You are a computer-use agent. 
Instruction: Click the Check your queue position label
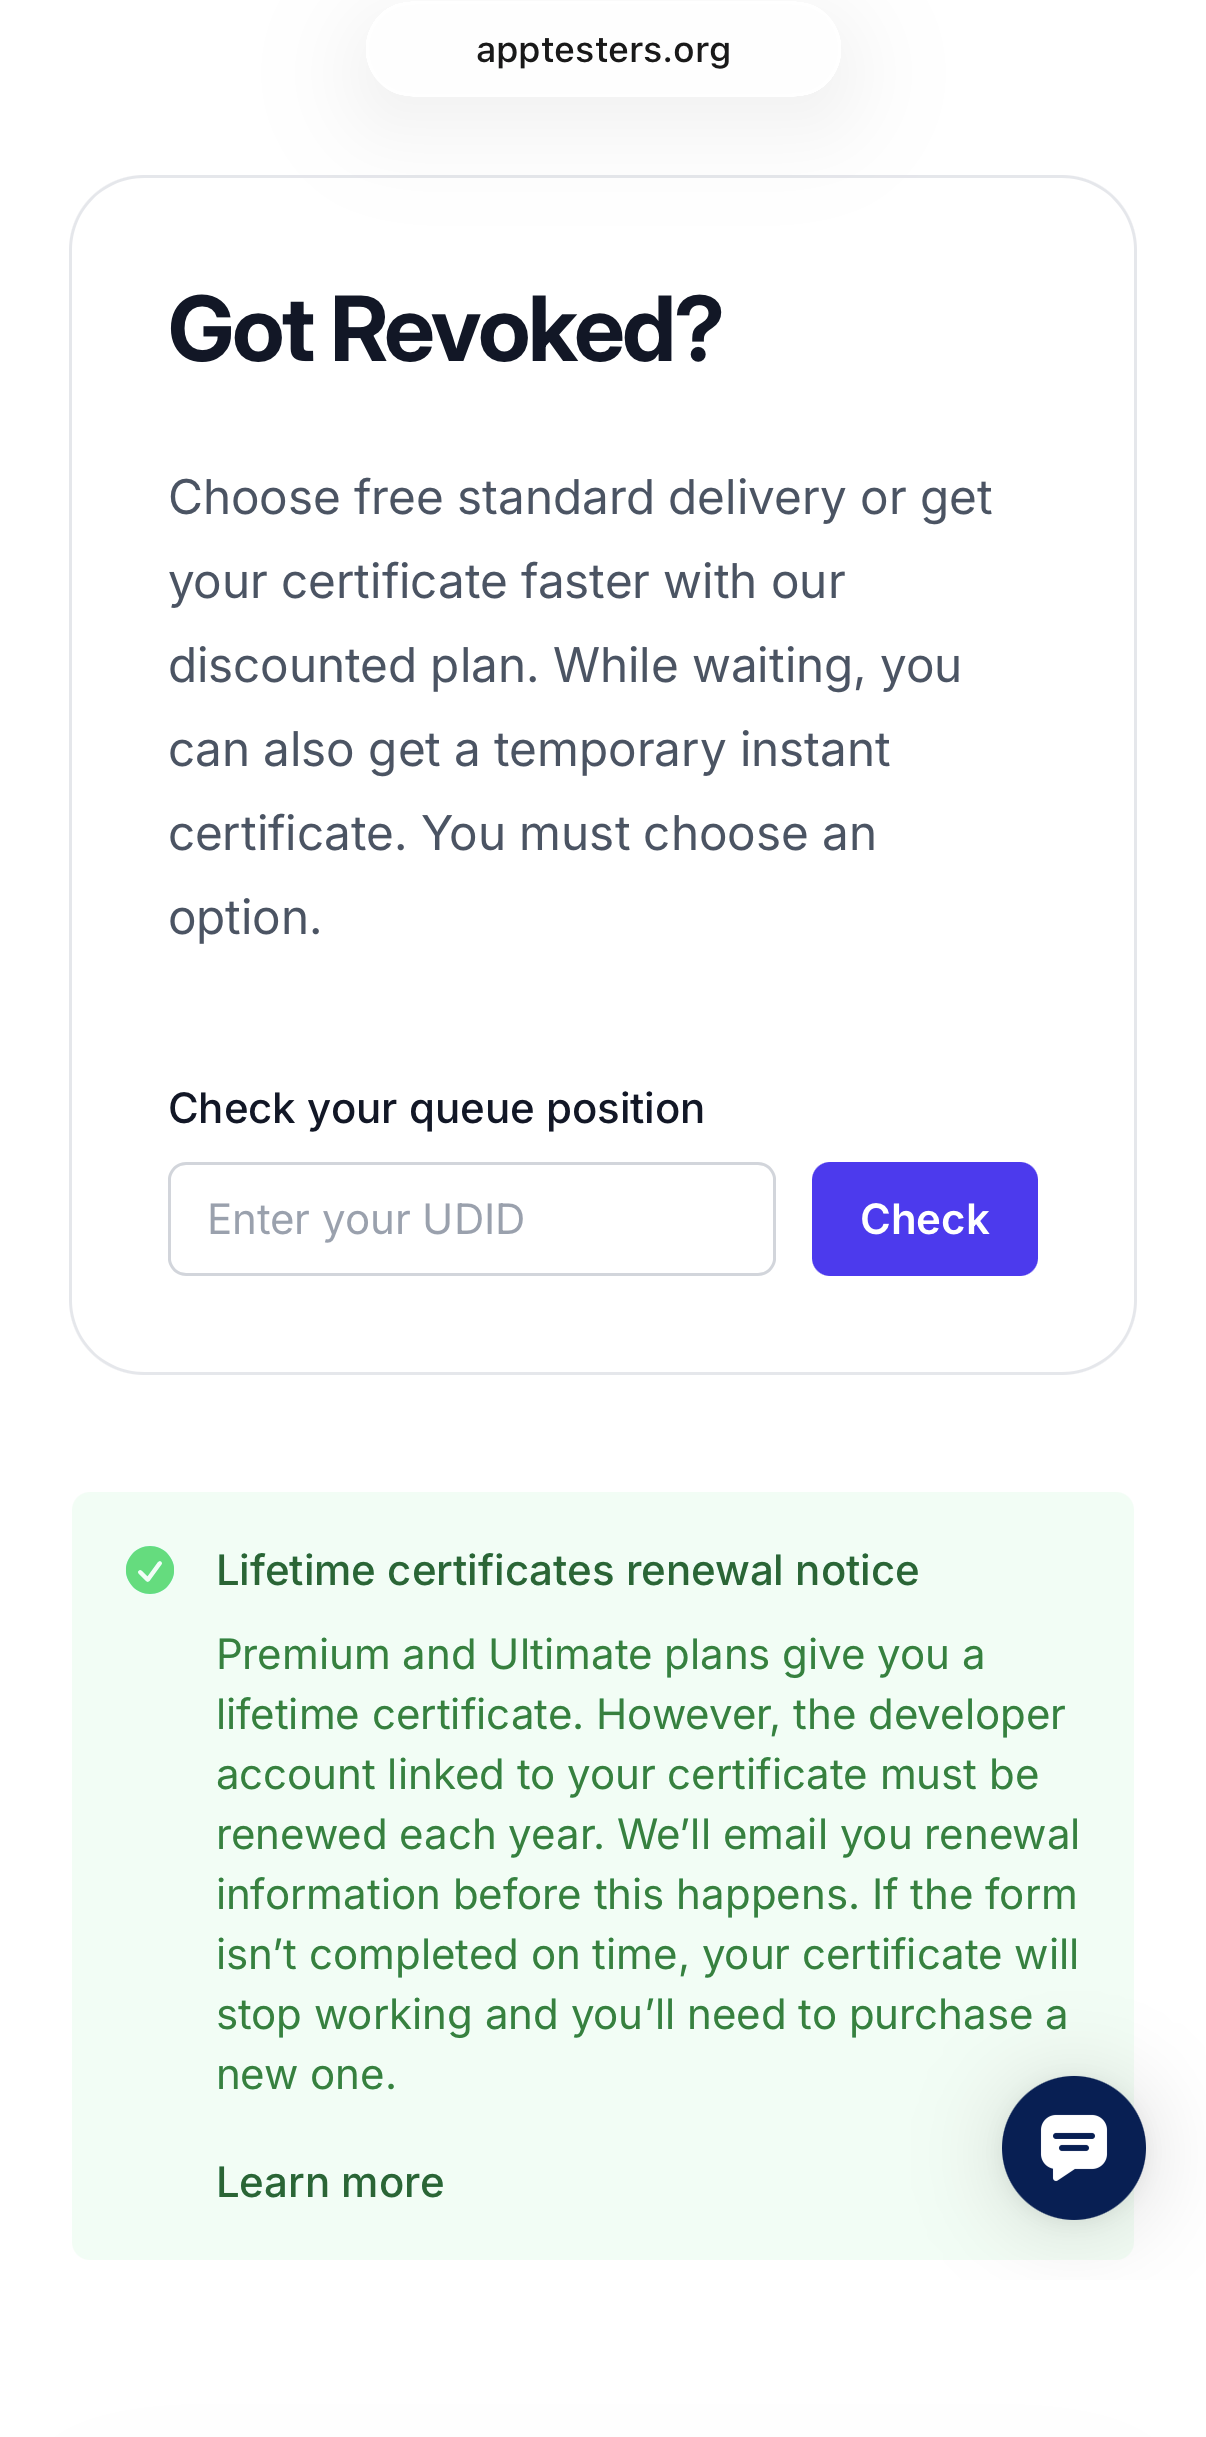coord(436,1108)
